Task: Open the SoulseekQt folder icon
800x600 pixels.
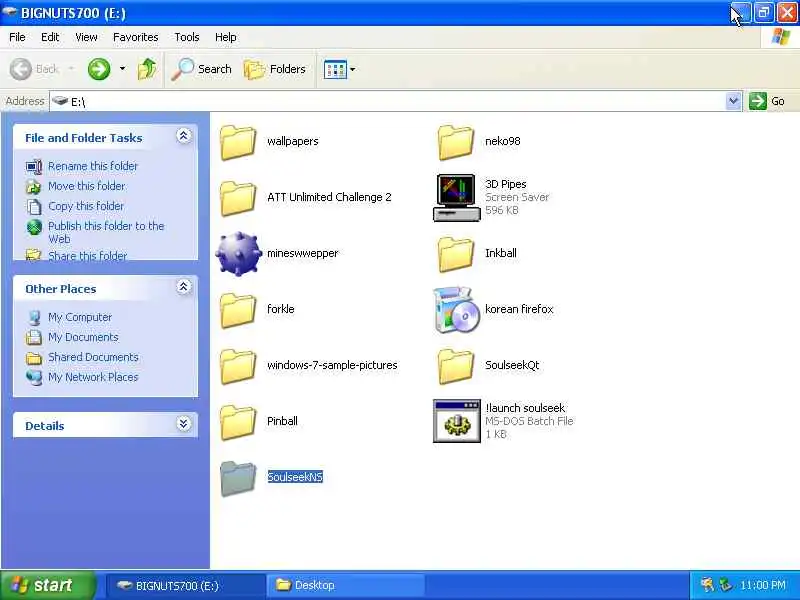Action: point(456,366)
